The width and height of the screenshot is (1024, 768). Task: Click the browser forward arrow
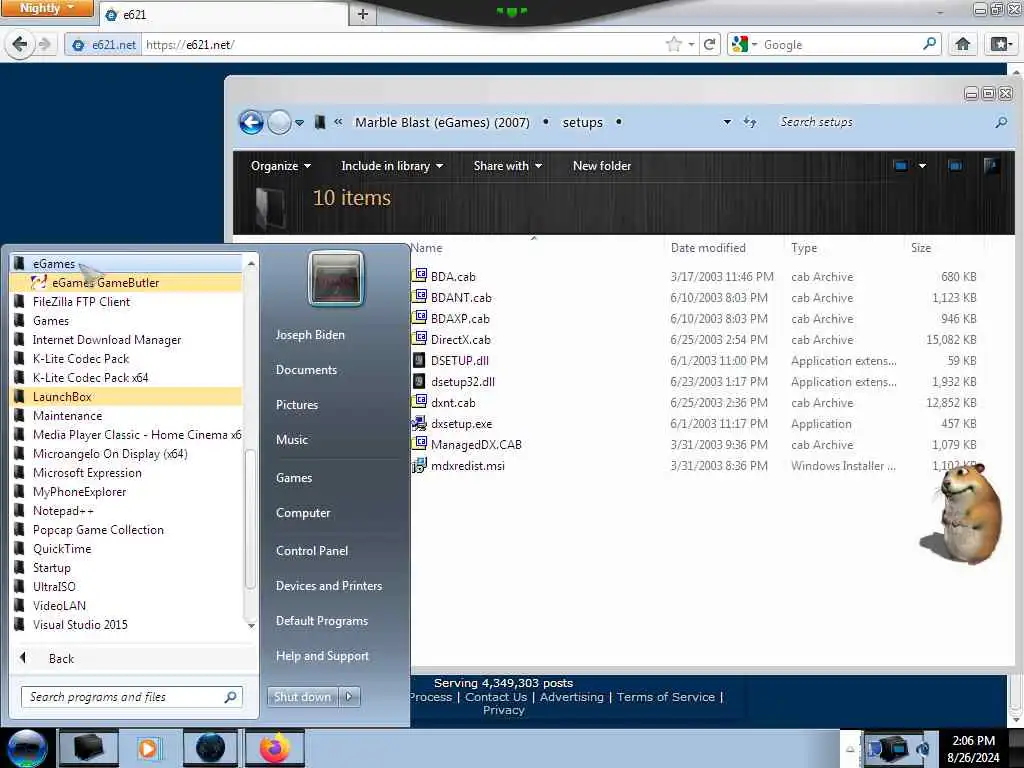44,44
